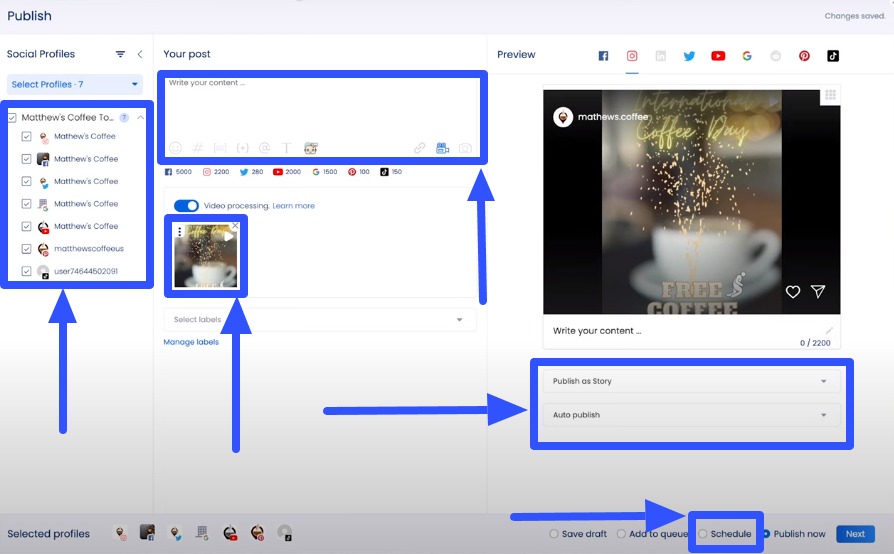This screenshot has height=554, width=894.
Task: Collapse the Matthew's Coffee group chevron
Action: (x=140, y=117)
